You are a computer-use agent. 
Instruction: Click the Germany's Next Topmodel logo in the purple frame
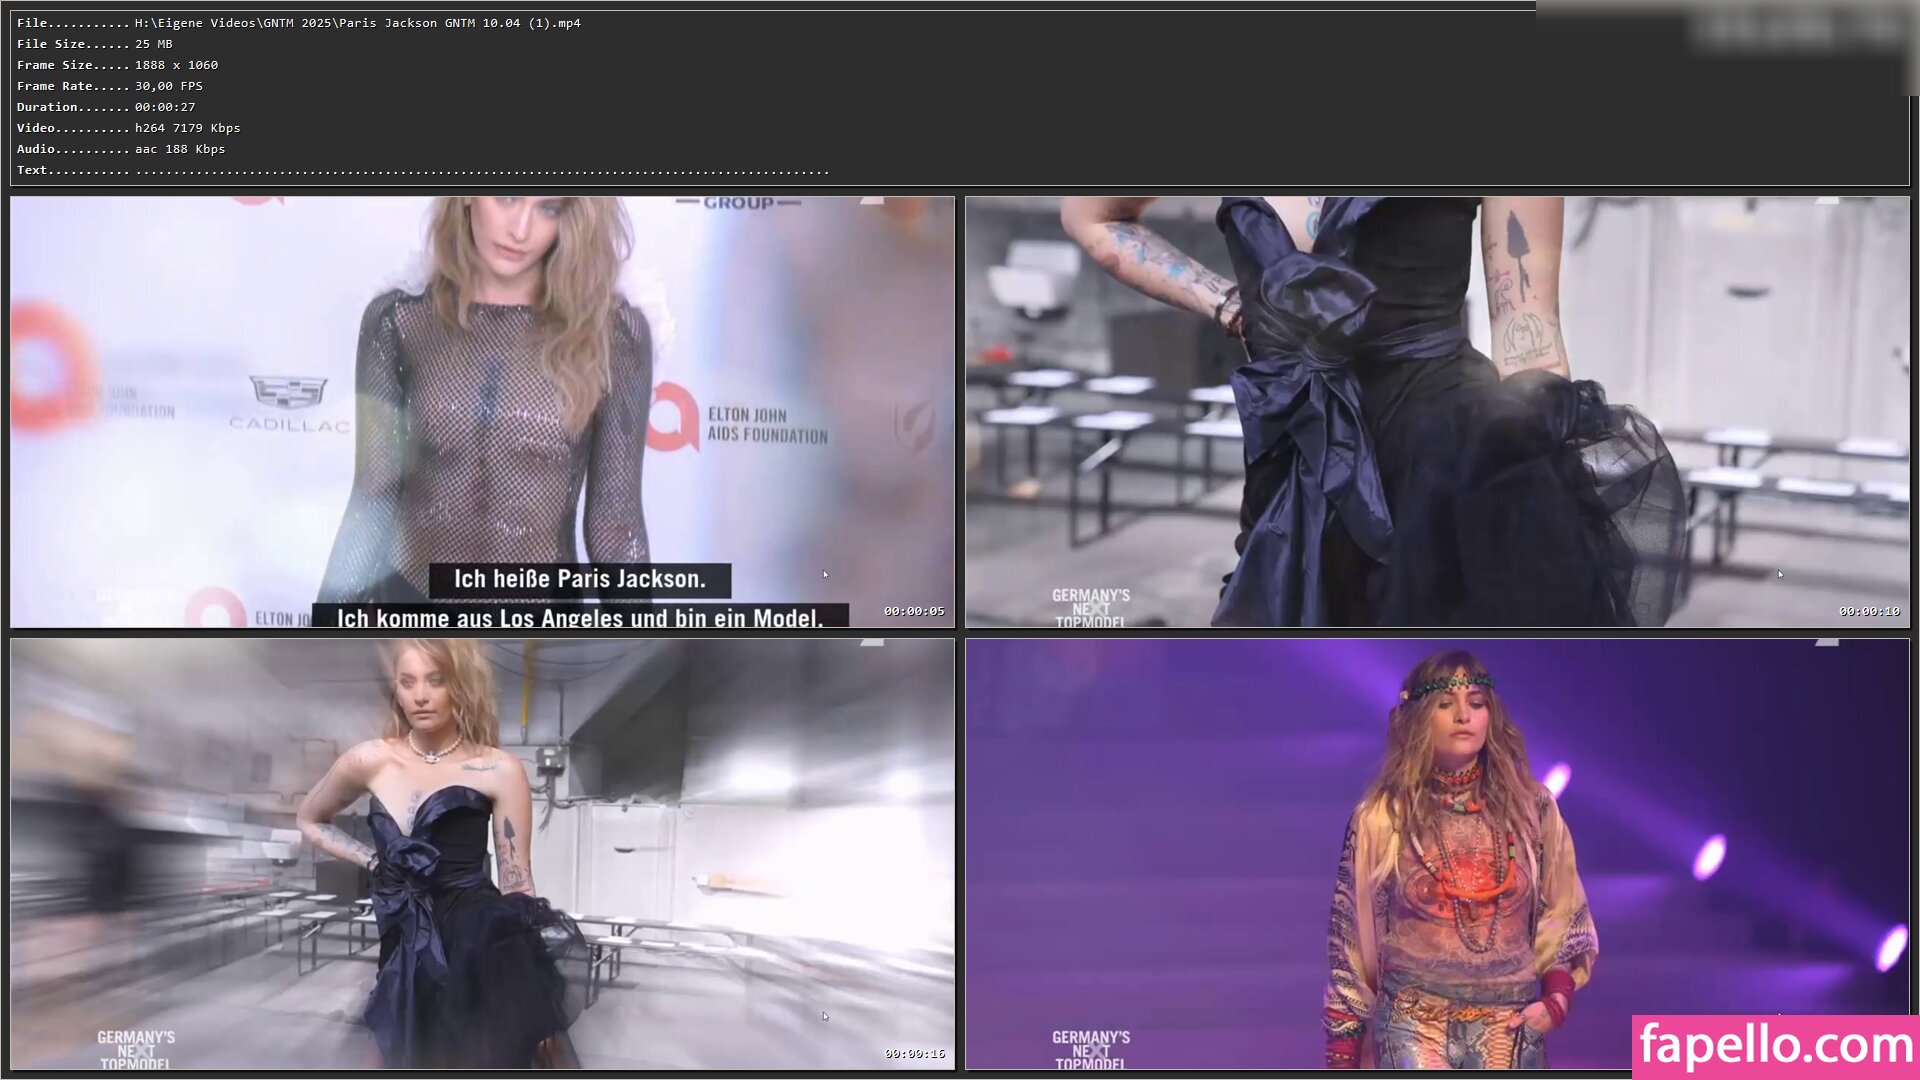click(x=1090, y=1050)
